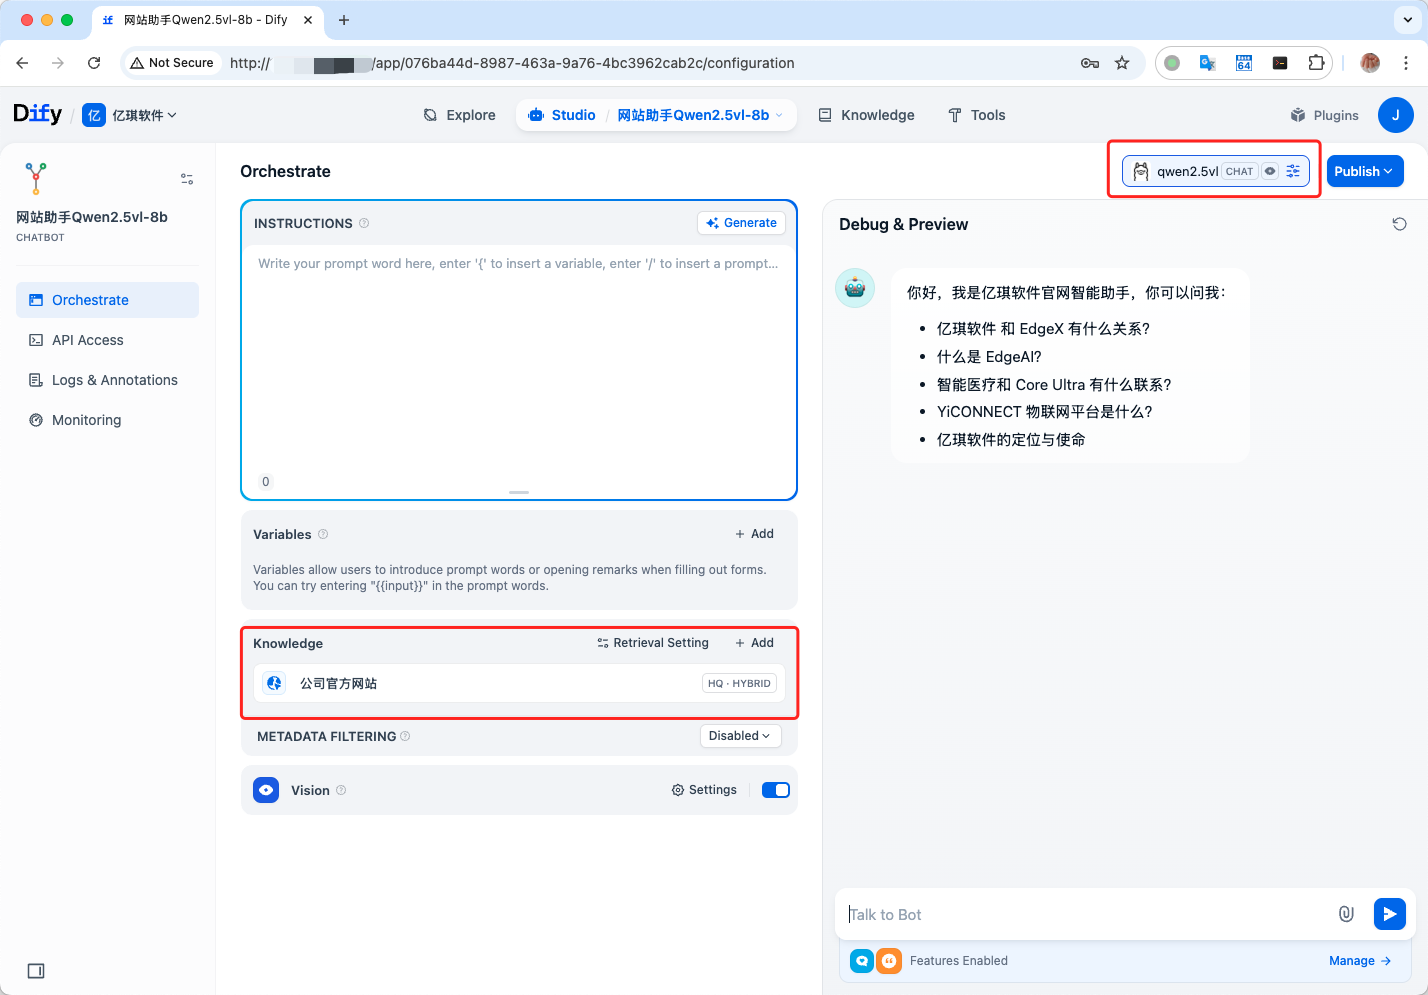1428x995 pixels.
Task: Click the send message arrow button
Action: [1389, 914]
